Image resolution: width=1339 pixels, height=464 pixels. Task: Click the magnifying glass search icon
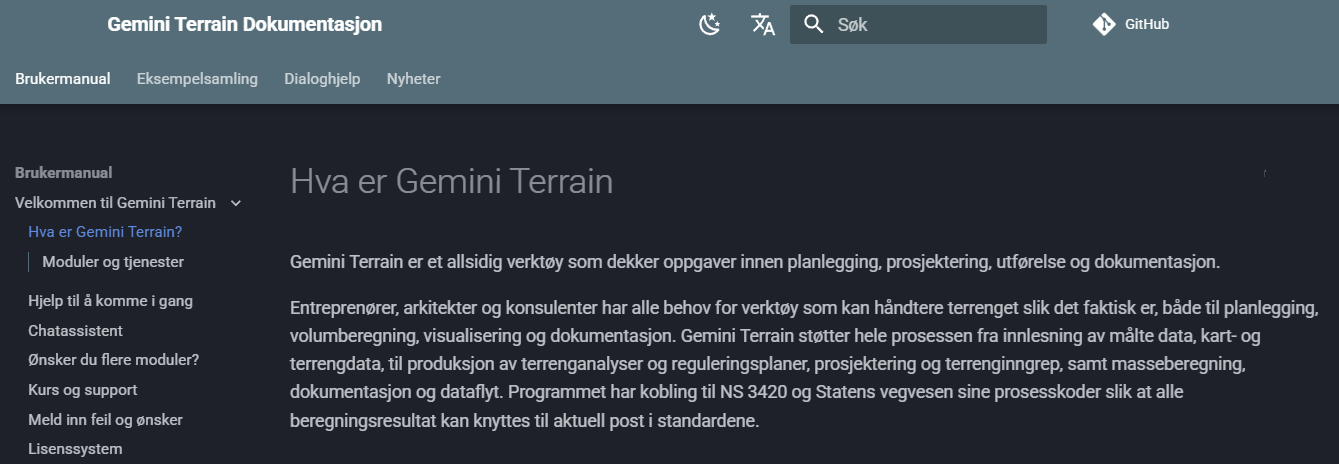(814, 25)
